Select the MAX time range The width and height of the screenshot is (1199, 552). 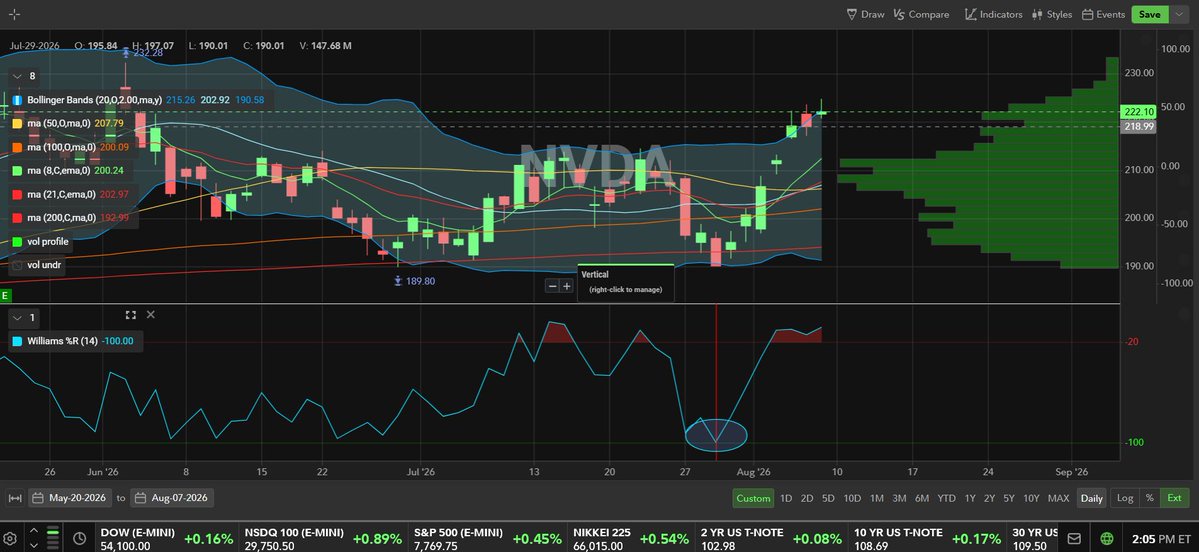click(x=1058, y=498)
